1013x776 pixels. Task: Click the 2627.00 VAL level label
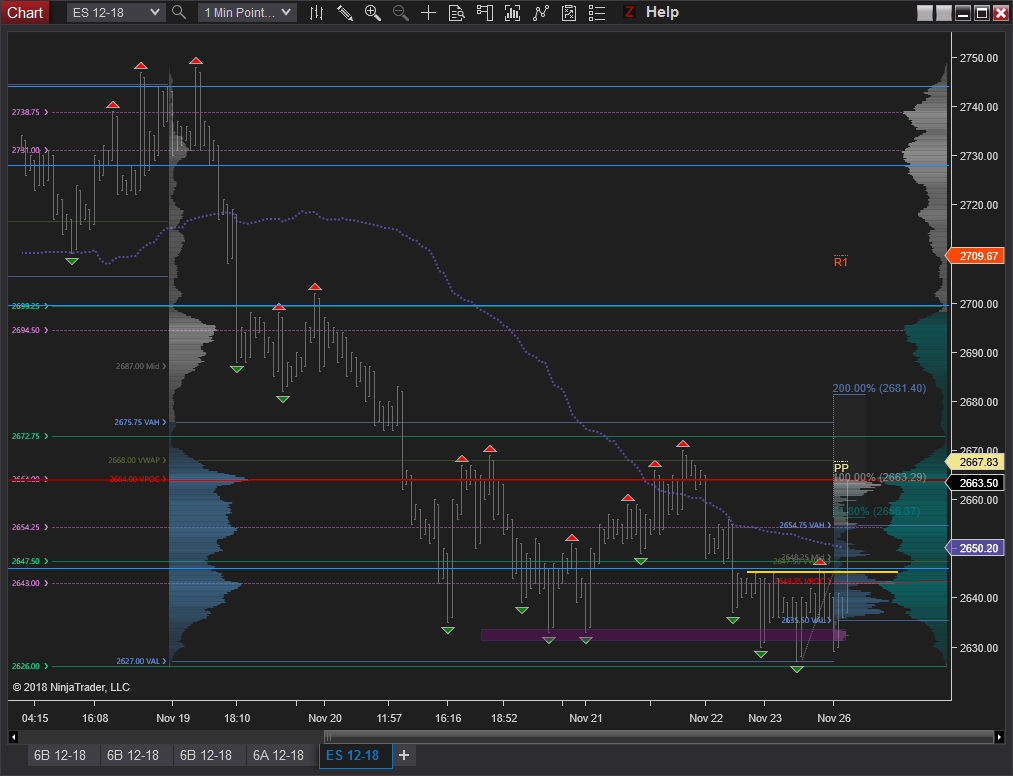(x=141, y=662)
